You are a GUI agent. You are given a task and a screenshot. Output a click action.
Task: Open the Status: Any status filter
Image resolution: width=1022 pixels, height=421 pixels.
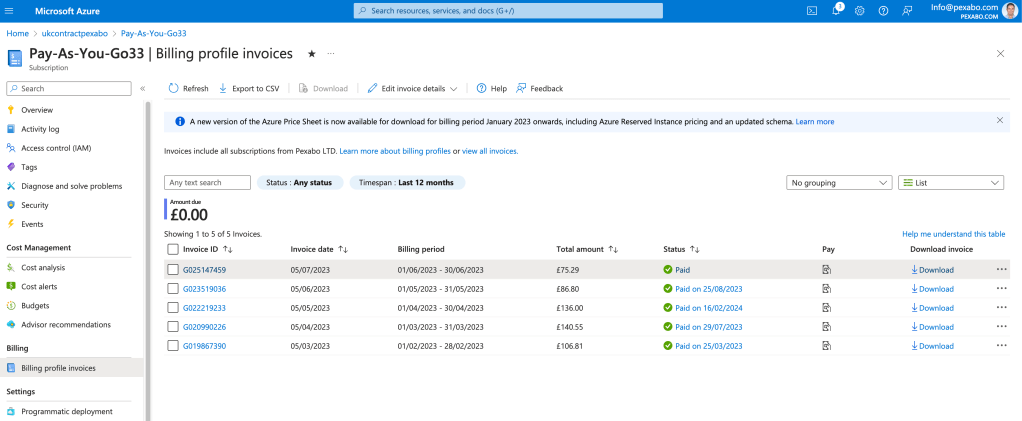[300, 182]
